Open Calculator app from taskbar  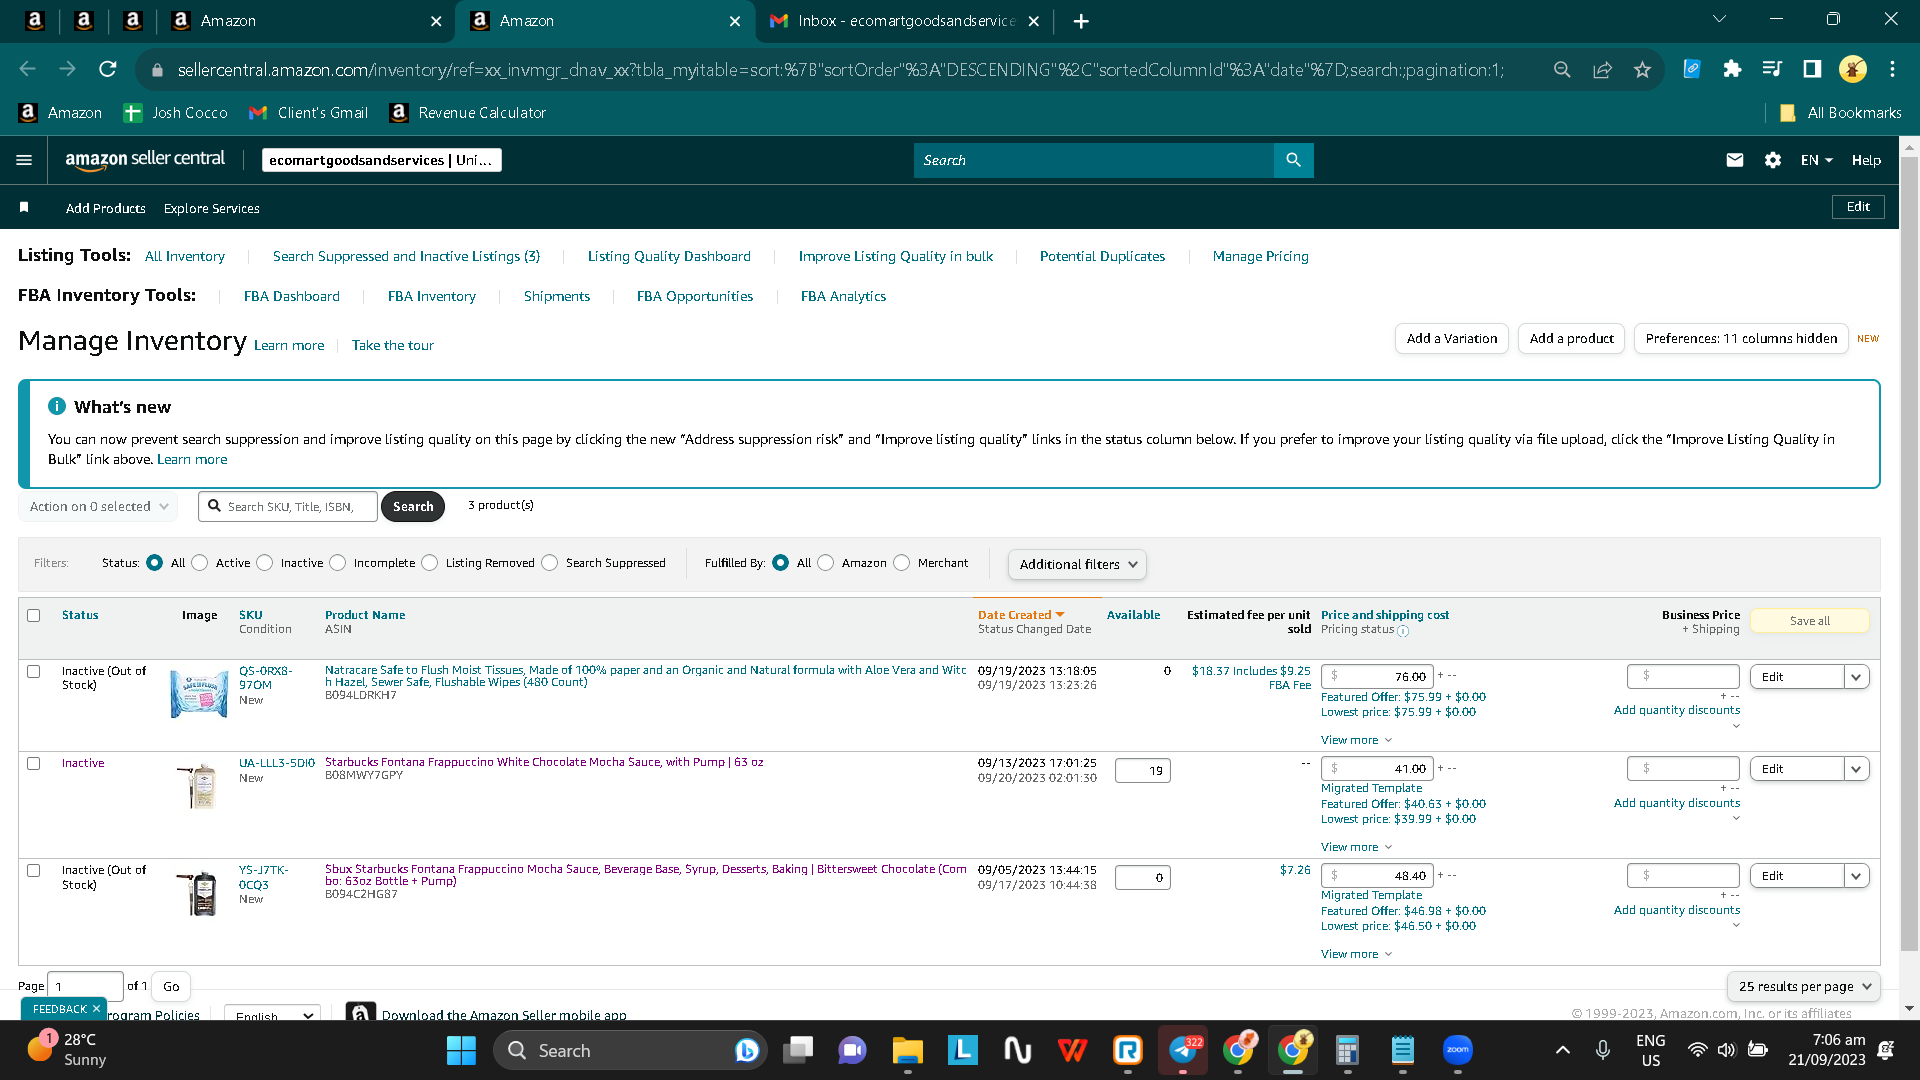click(x=1347, y=1050)
